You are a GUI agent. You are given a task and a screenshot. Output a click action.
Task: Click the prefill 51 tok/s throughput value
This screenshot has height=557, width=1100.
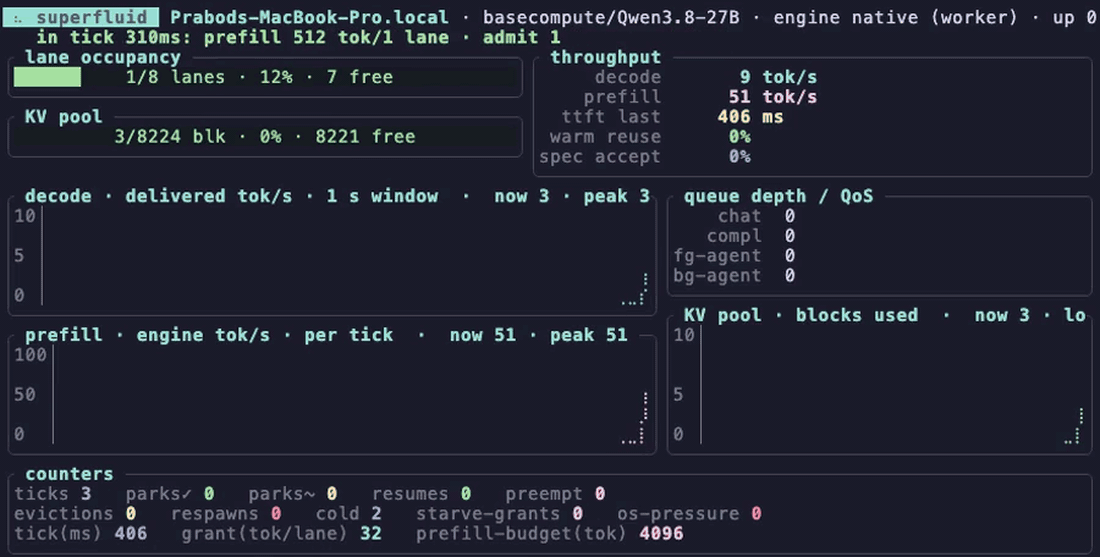[x=773, y=97]
